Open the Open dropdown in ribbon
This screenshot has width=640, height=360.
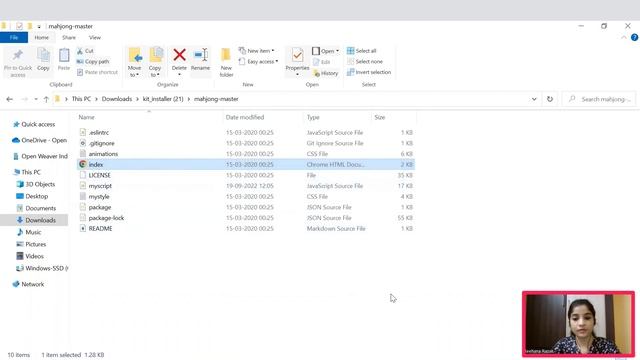tap(326, 51)
